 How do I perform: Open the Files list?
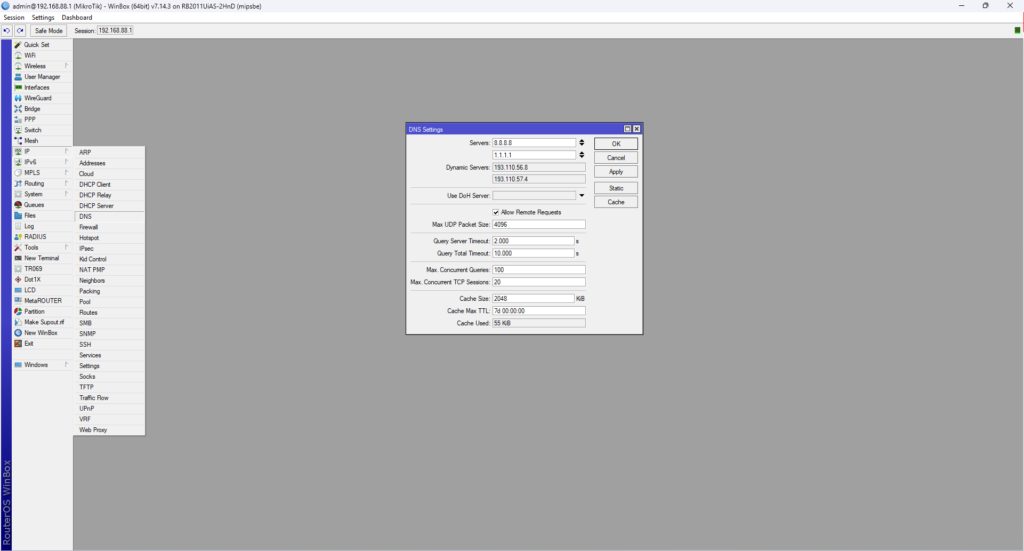pos(30,216)
